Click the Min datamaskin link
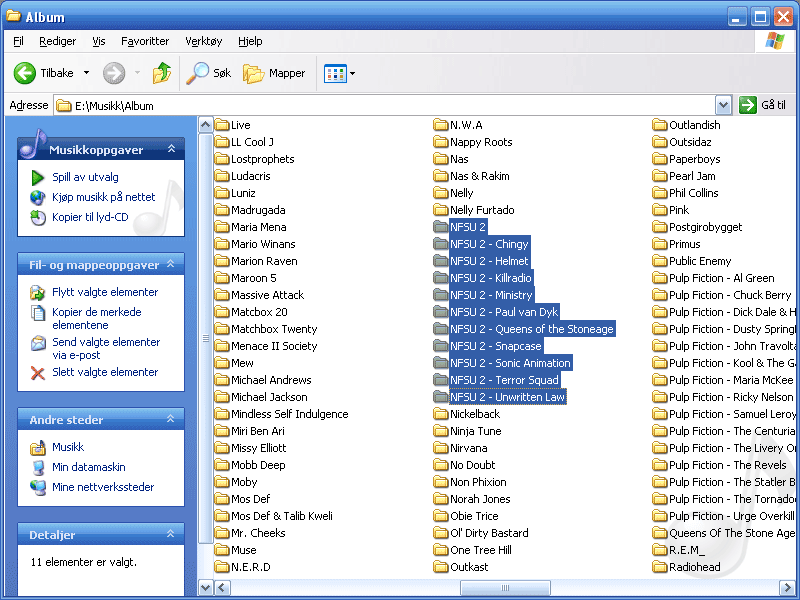This screenshot has width=800, height=600. point(89,467)
